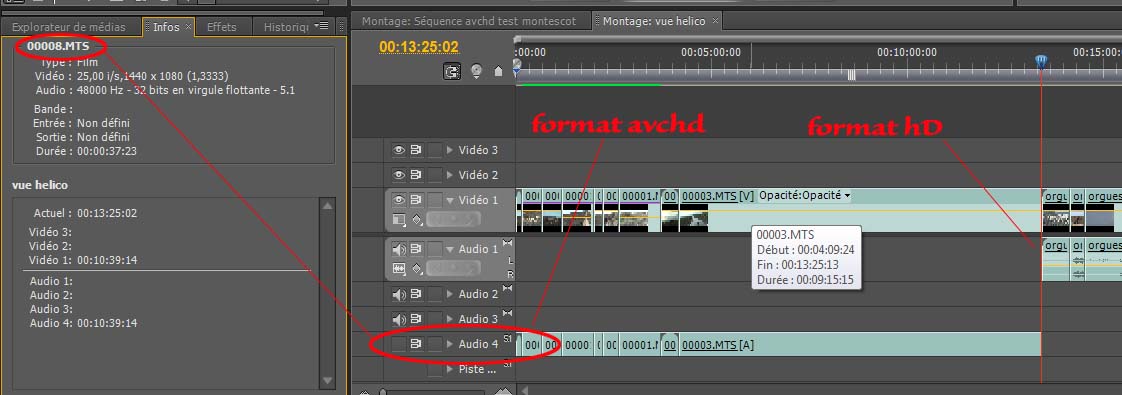Collapse the Audio 1 track
The width and height of the screenshot is (1122, 395).
[450, 250]
